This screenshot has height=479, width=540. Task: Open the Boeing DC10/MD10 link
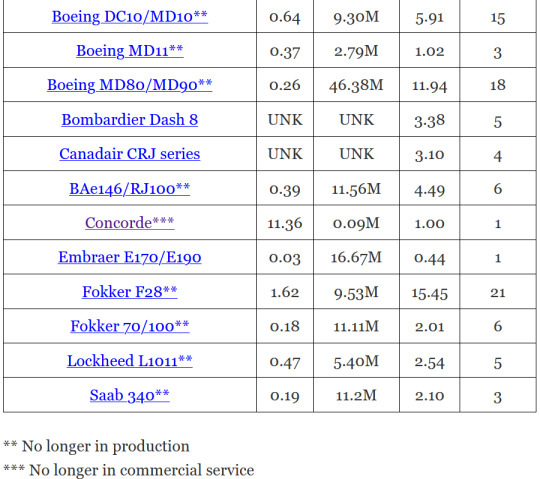(x=129, y=17)
